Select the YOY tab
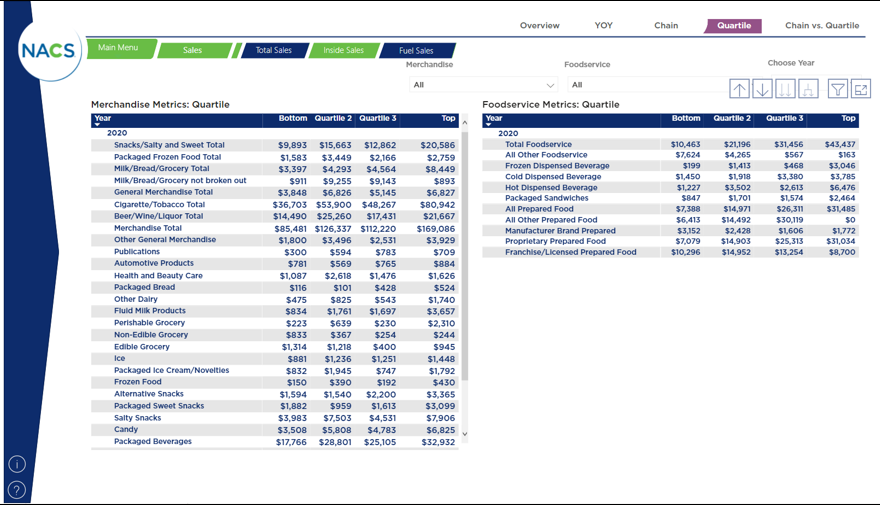 pos(604,26)
